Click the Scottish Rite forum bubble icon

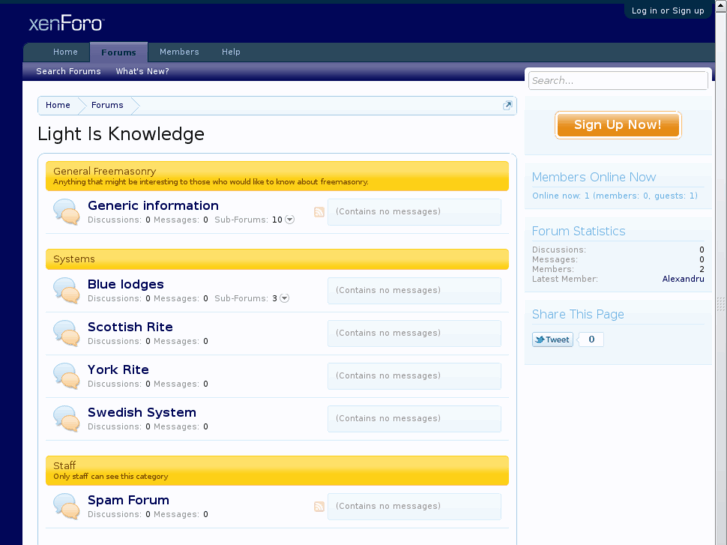tap(66, 333)
